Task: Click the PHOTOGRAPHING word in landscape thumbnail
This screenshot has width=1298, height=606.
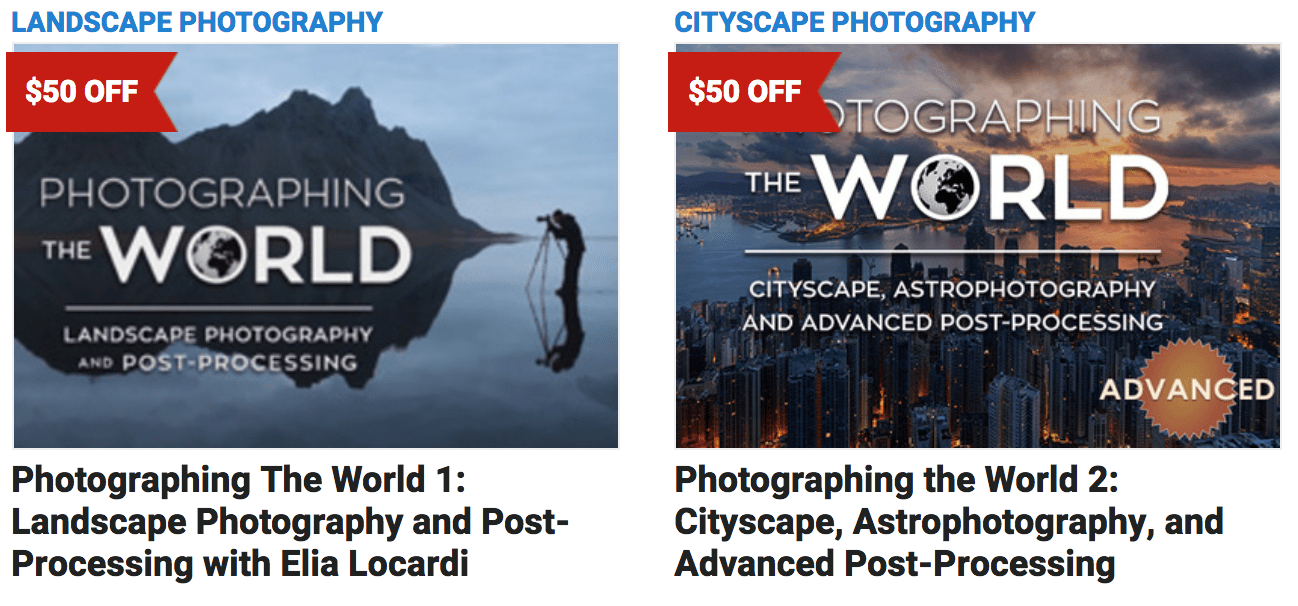Action: coord(222,194)
